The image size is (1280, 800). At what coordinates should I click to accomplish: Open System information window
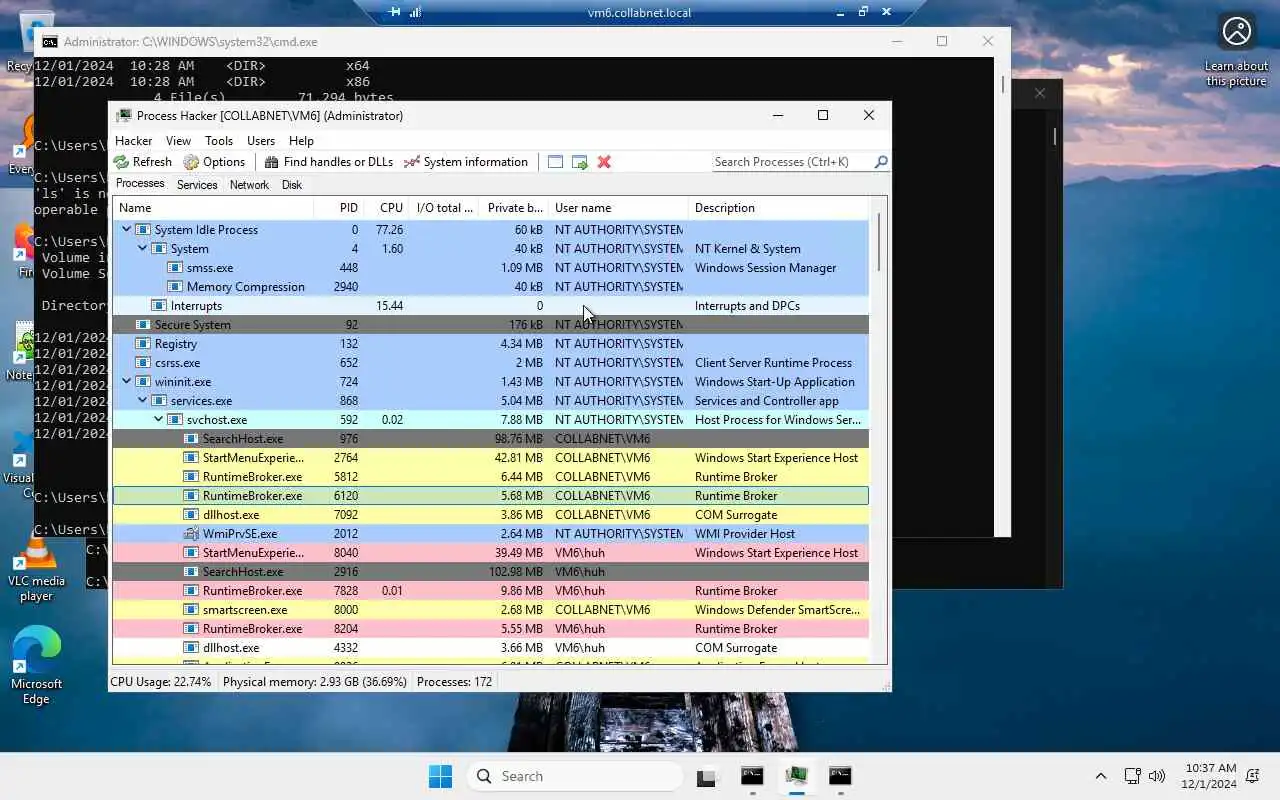465,162
